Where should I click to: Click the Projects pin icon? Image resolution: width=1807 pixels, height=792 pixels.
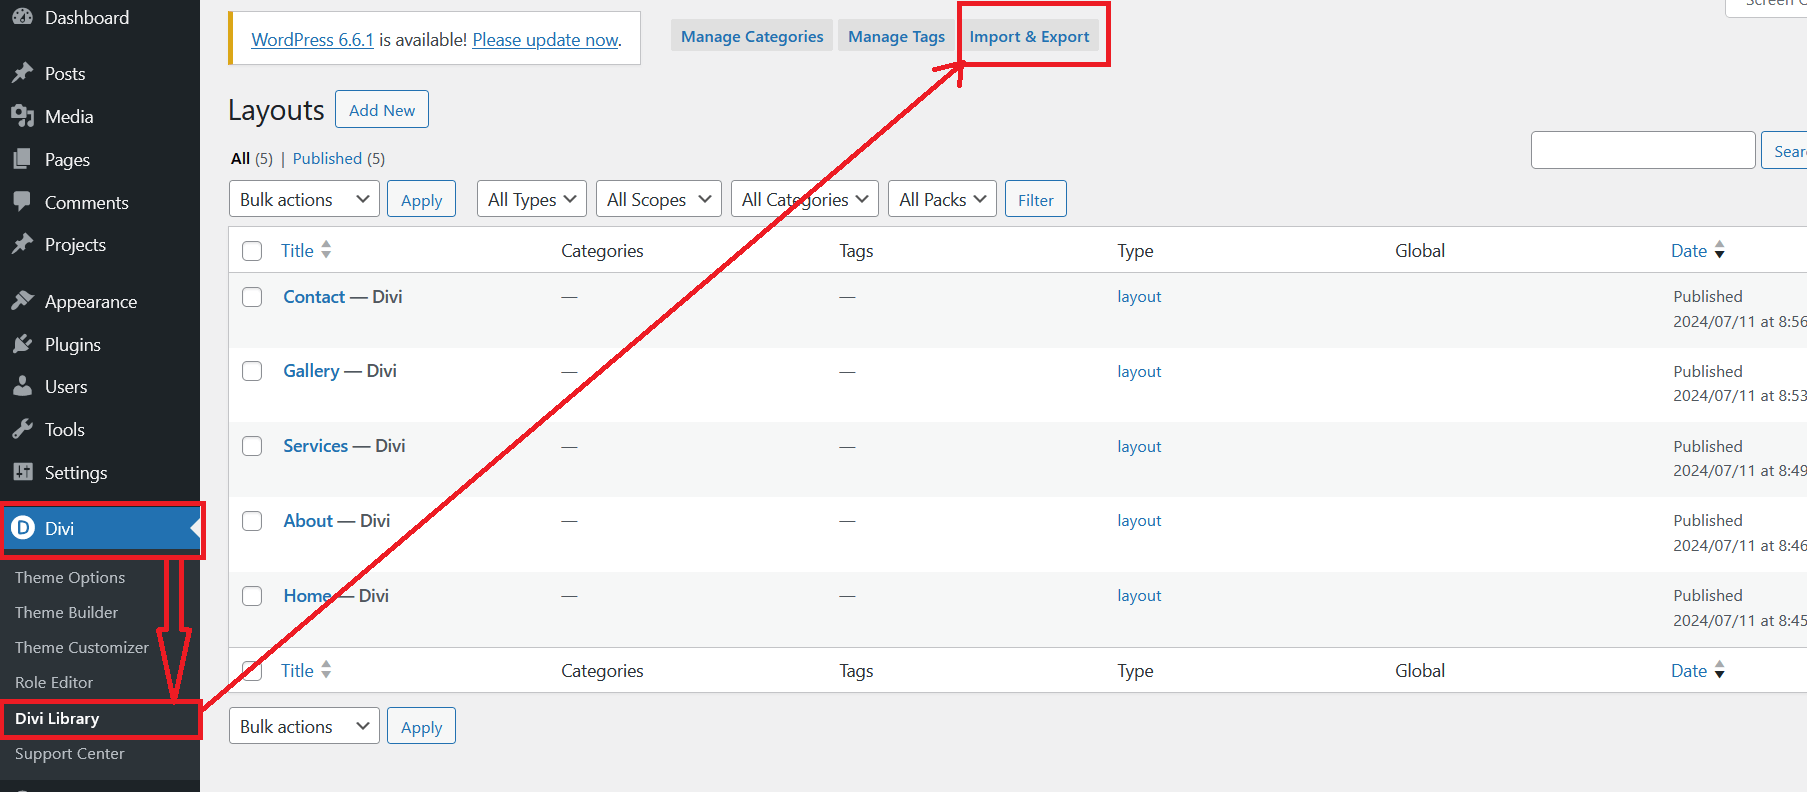(x=22, y=244)
